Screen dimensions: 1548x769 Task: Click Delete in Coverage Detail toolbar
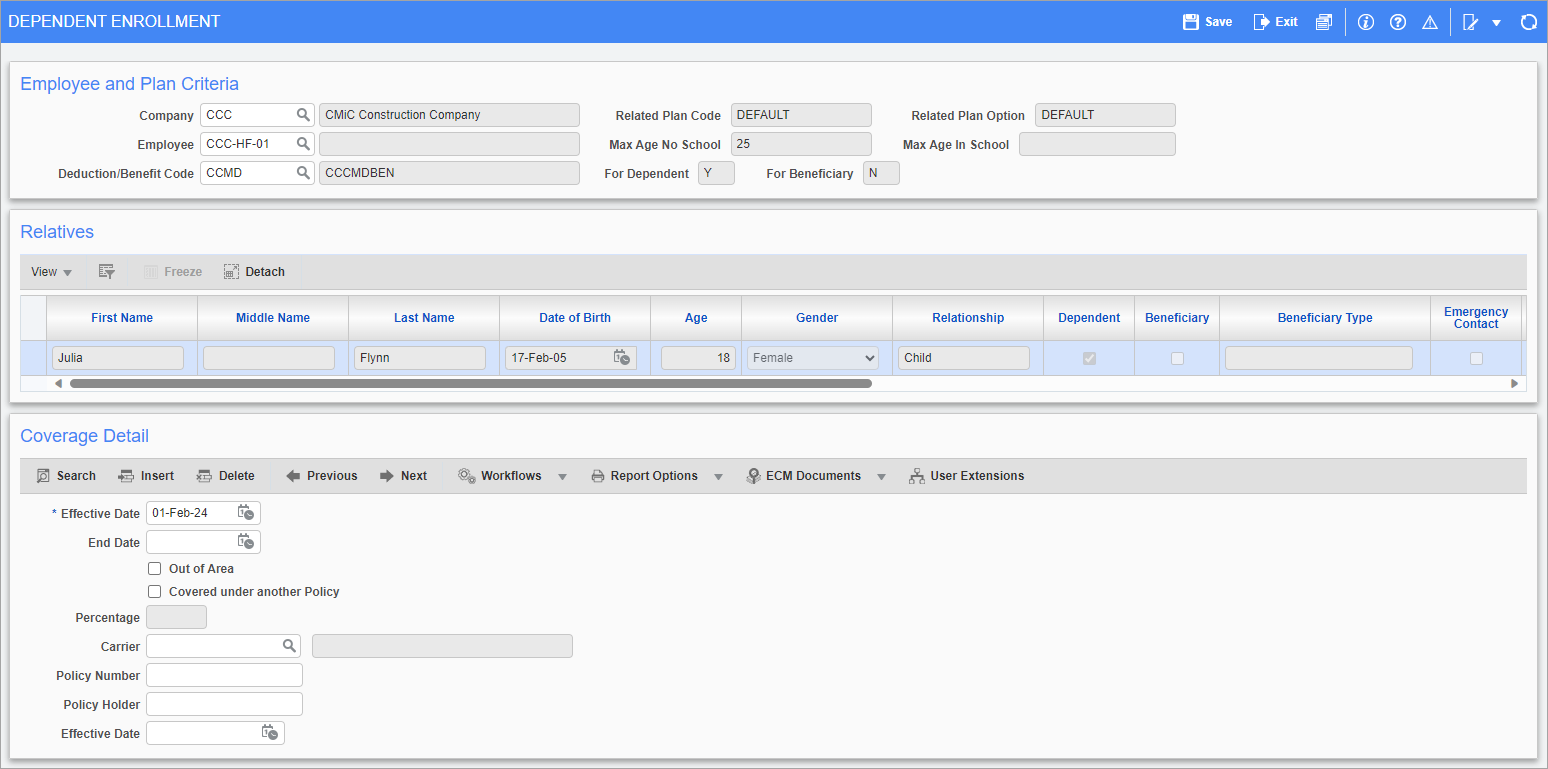tap(226, 476)
